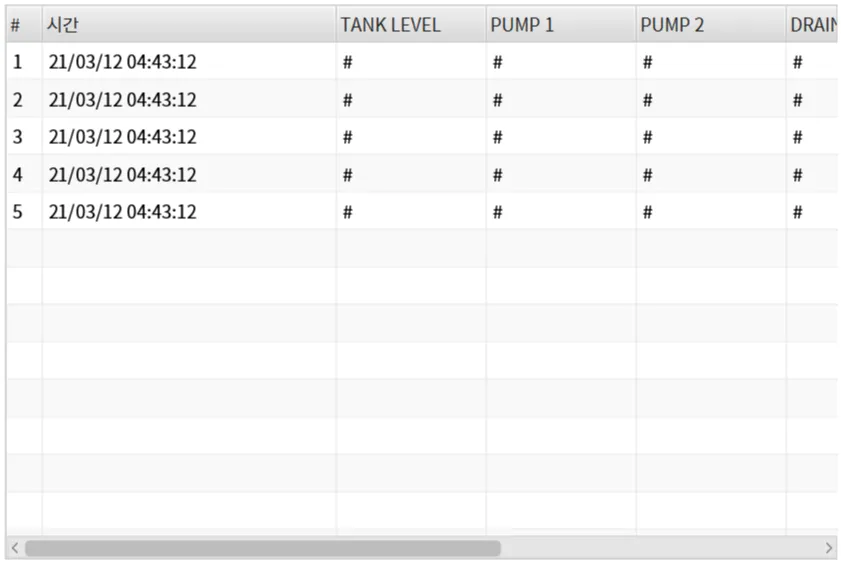Click the timestamp cell in row 4
Image resolution: width=841 pixels, height=564 pixels.
pos(122,175)
